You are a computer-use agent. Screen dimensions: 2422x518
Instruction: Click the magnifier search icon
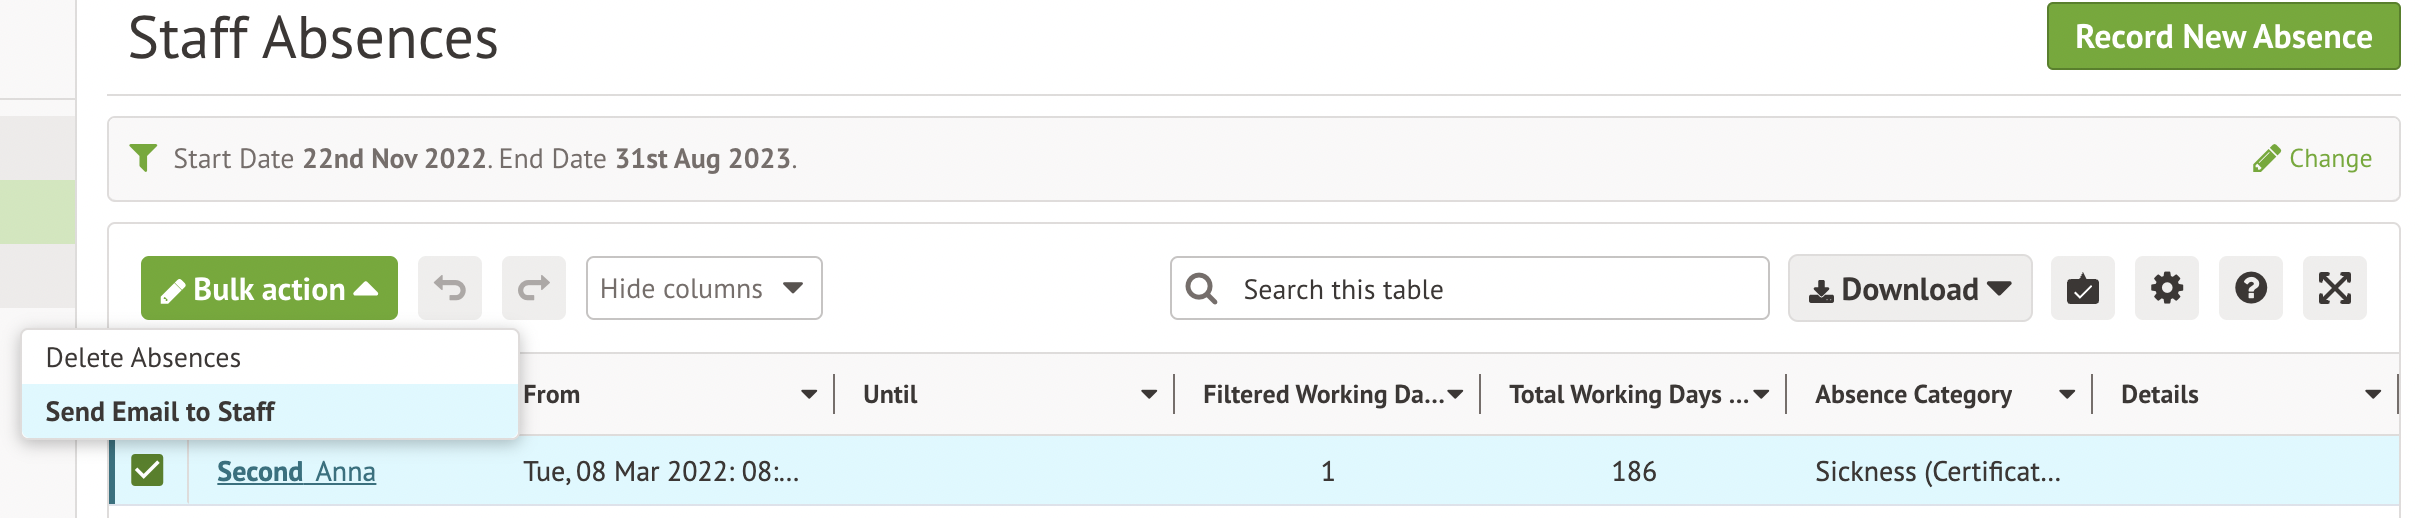coord(1201,289)
